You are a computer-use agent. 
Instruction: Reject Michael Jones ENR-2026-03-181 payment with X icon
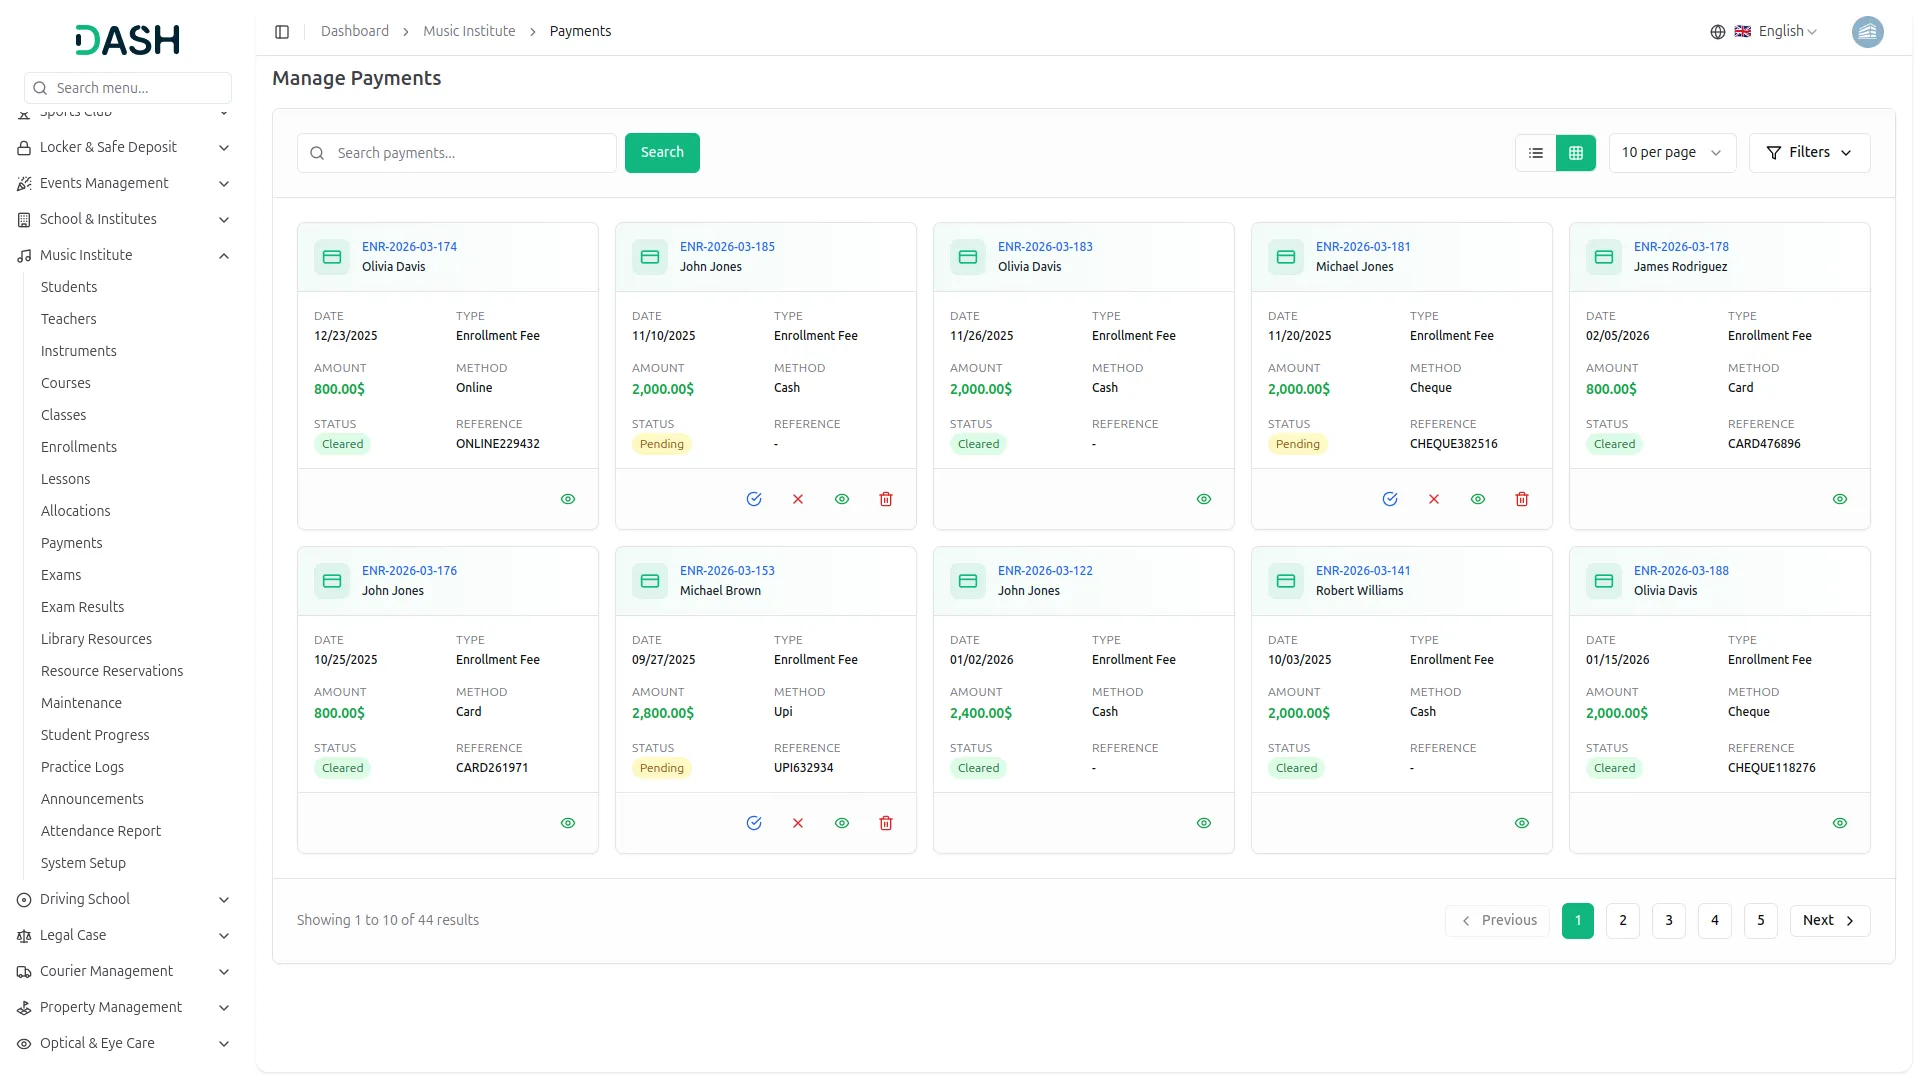coord(1434,499)
